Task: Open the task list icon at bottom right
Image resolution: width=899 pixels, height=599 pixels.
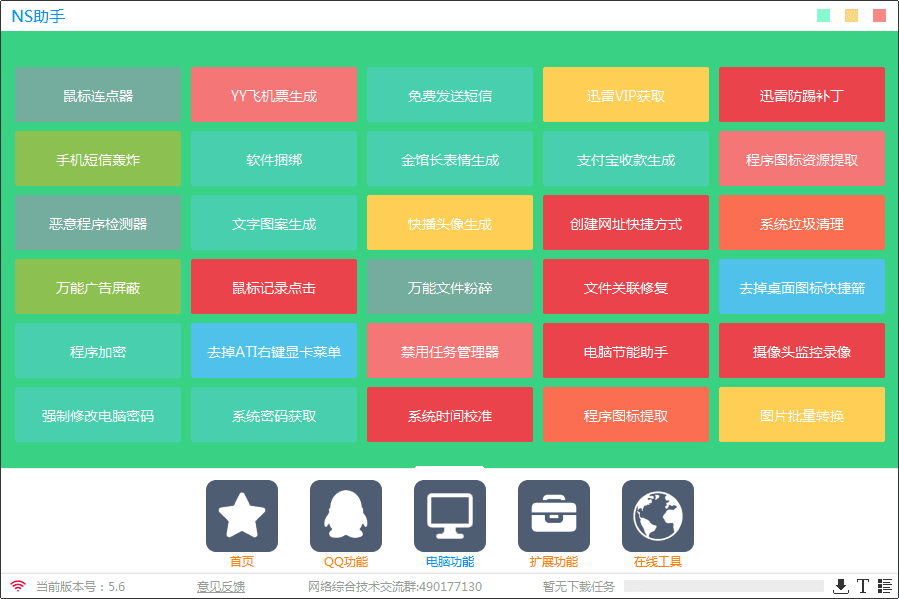Action: coord(882,587)
